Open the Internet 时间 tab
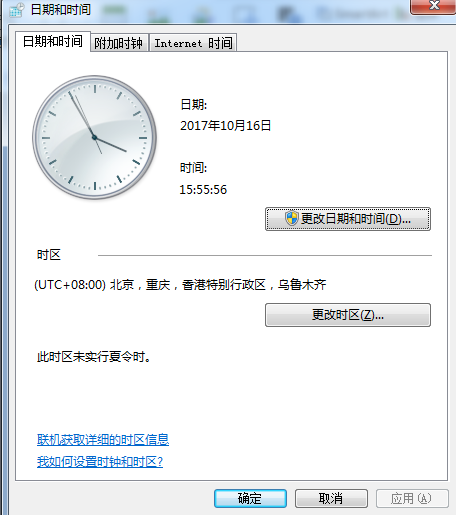This screenshot has height=515, width=456. 193,43
